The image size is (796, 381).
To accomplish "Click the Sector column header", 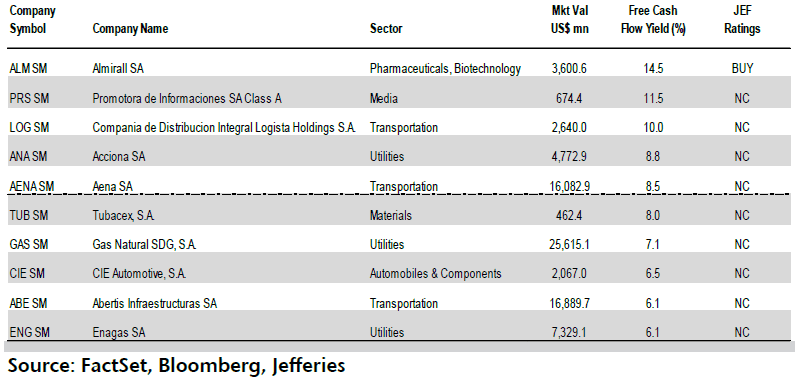I will tap(386, 29).
